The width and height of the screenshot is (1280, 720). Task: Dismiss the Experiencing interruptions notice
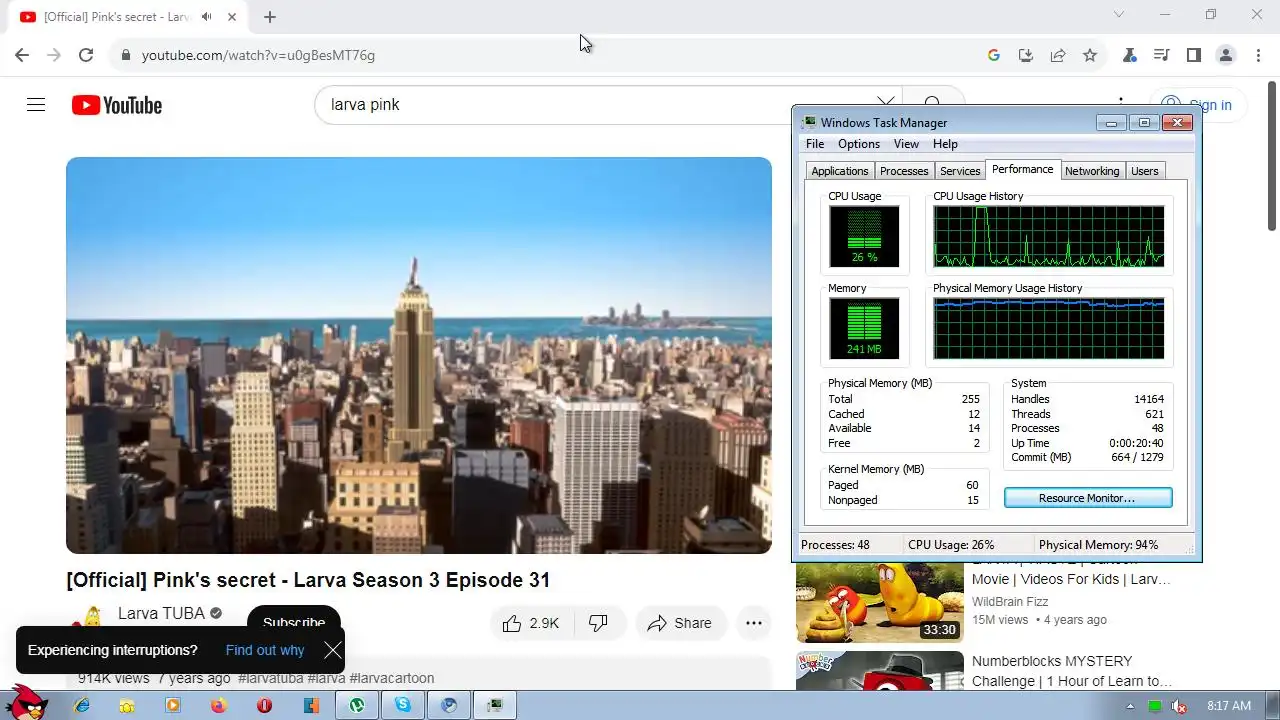tap(333, 650)
